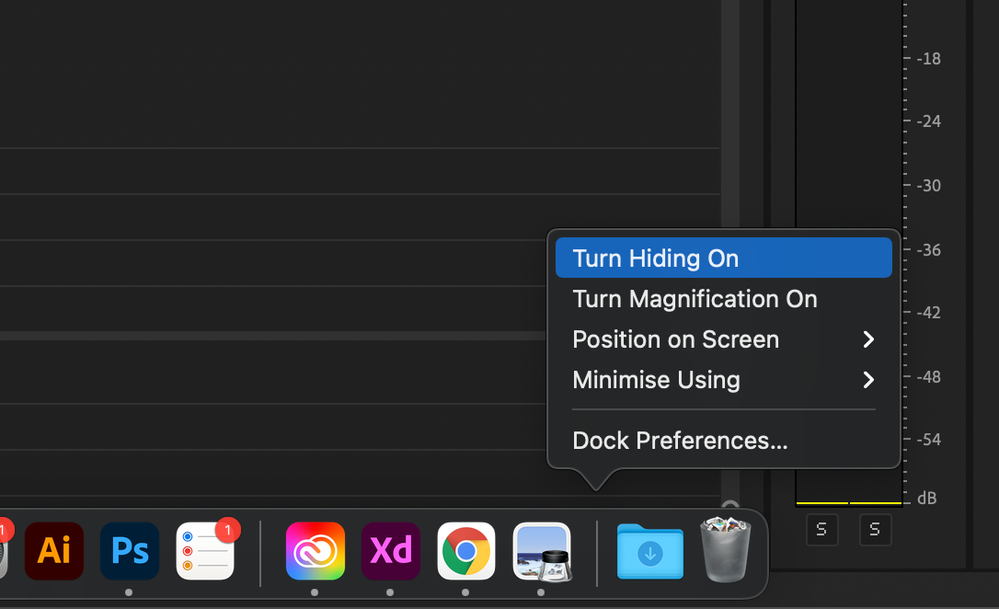Screen dimensions: 999x609
Task: Open the Preview app icon
Action: pyautogui.click(x=541, y=551)
